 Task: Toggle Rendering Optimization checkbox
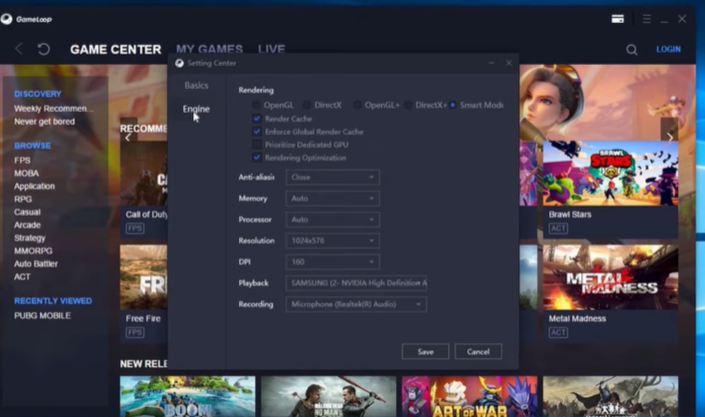tap(257, 158)
